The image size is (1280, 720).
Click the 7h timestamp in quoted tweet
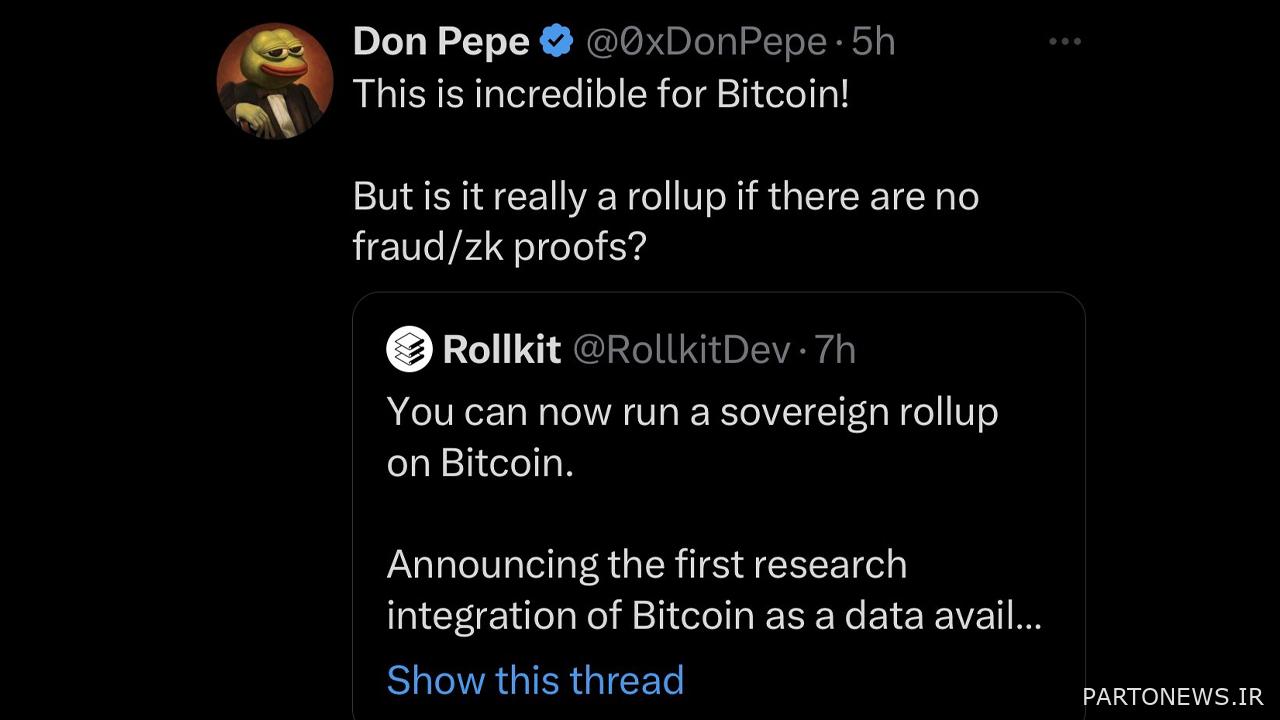pyautogui.click(x=835, y=349)
